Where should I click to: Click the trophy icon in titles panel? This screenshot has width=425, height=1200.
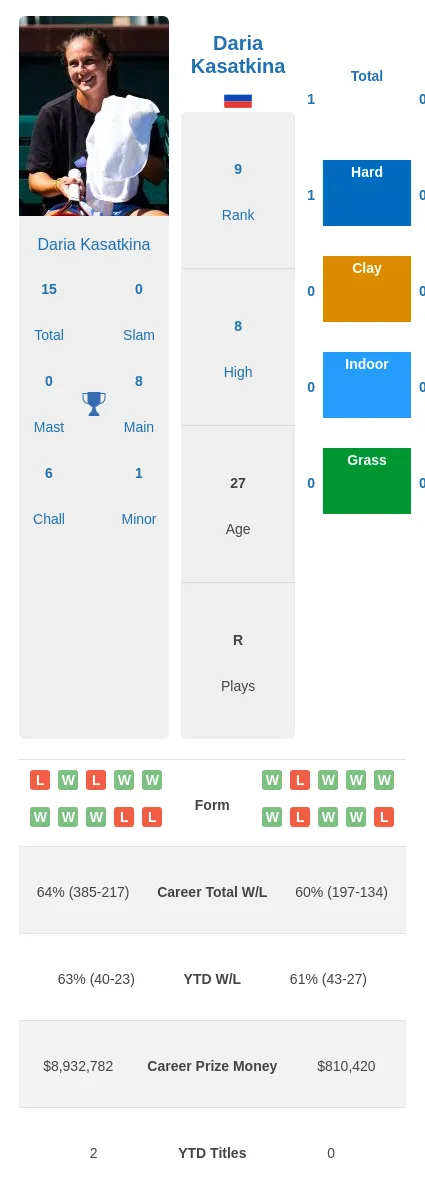tap(94, 404)
